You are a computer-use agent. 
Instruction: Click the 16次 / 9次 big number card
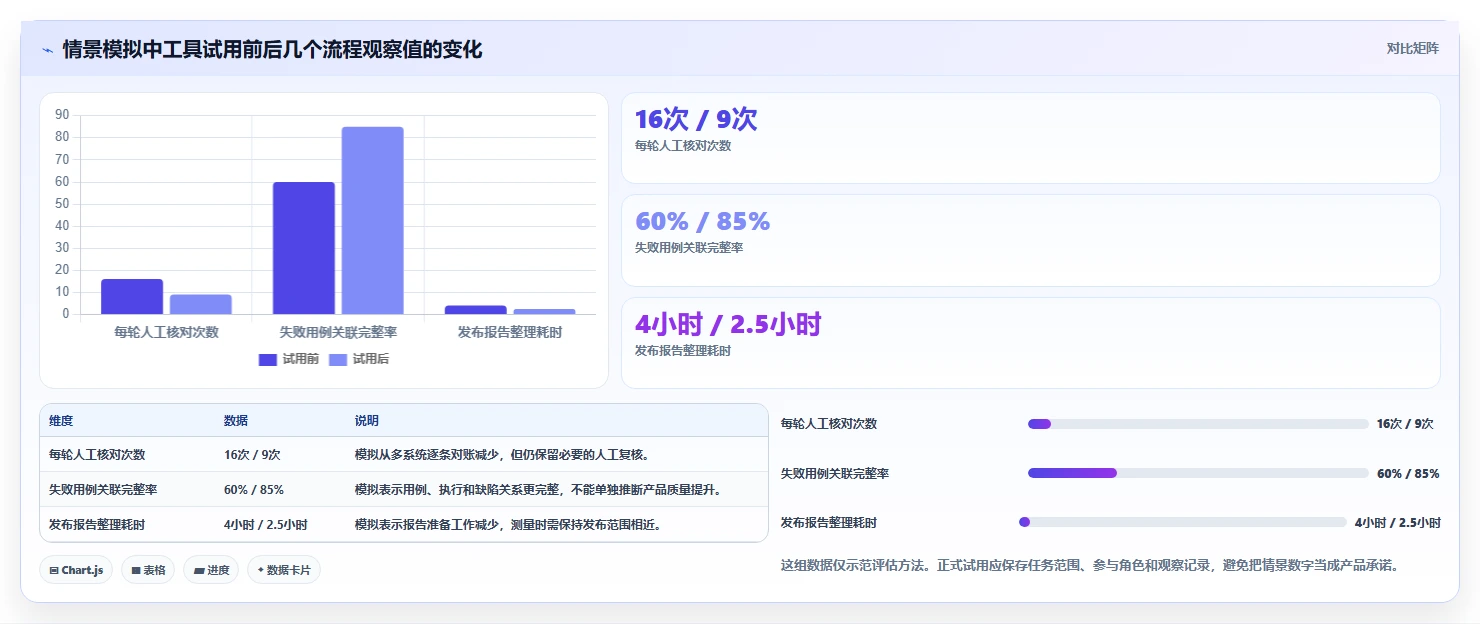(x=1031, y=138)
